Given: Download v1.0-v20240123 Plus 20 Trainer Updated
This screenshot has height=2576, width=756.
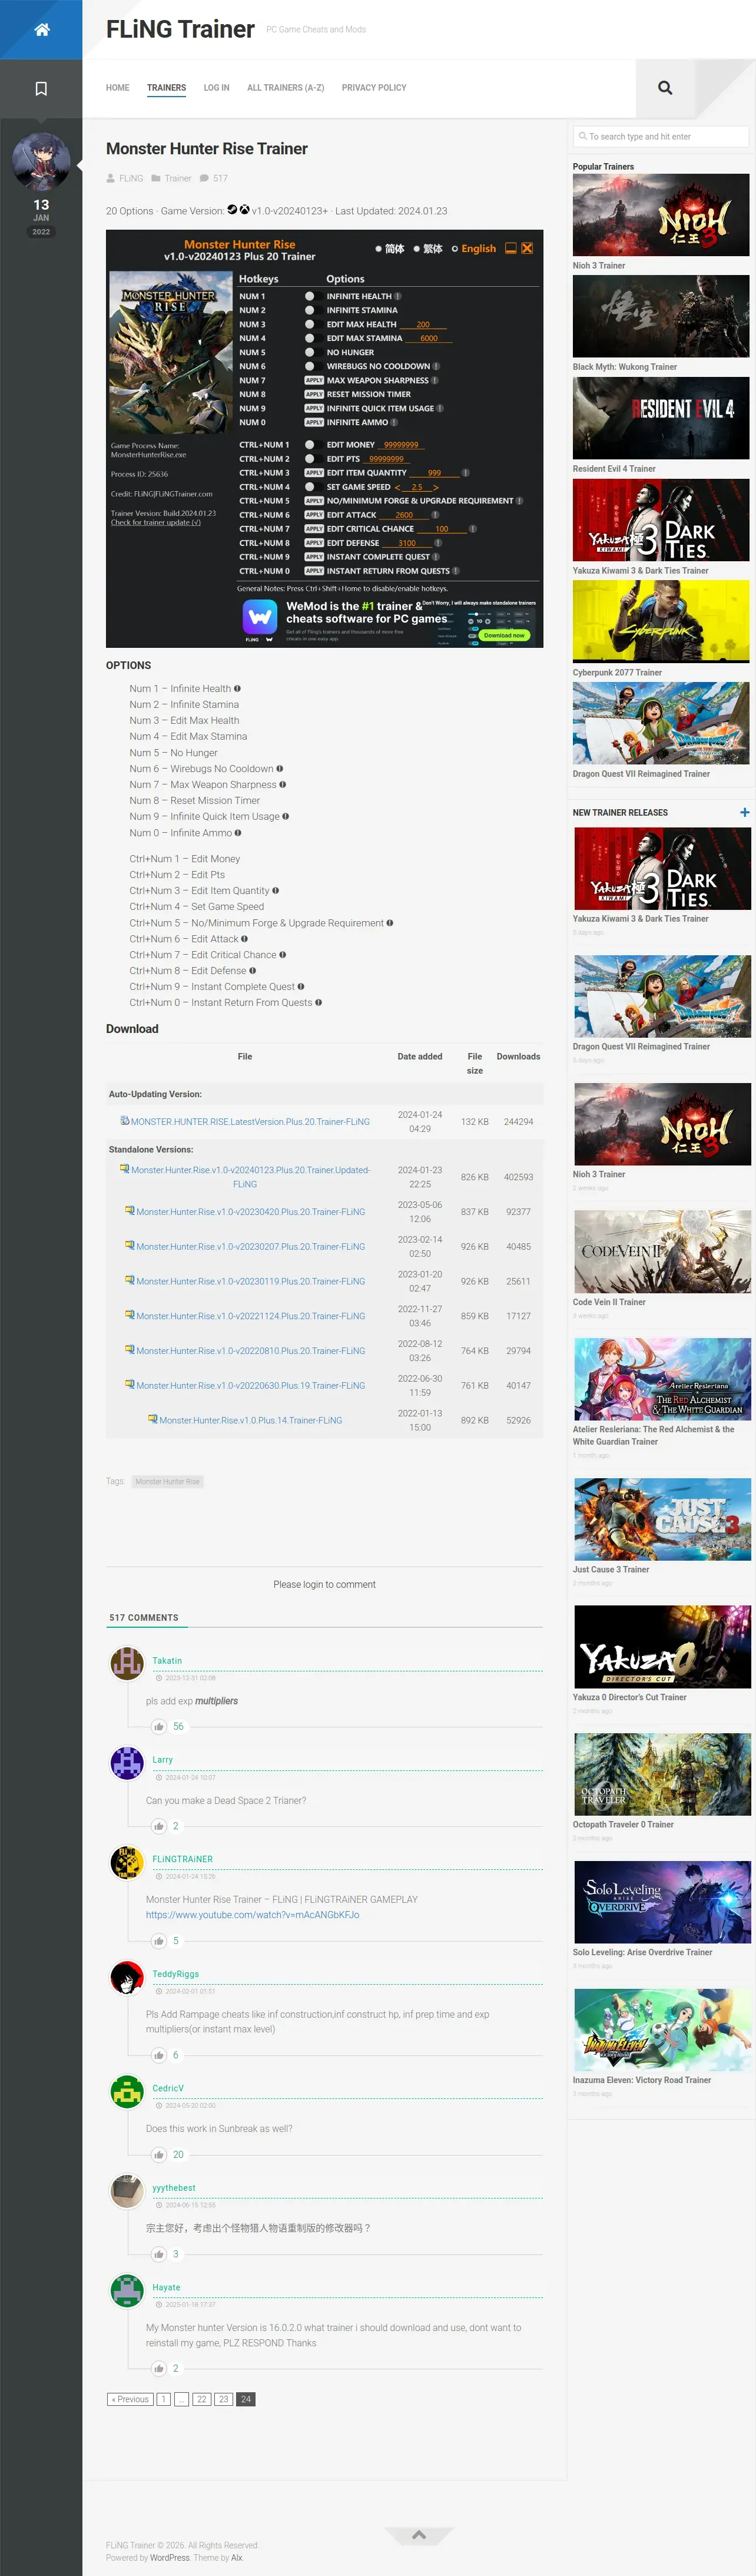Looking at the screenshot, I should (250, 1177).
